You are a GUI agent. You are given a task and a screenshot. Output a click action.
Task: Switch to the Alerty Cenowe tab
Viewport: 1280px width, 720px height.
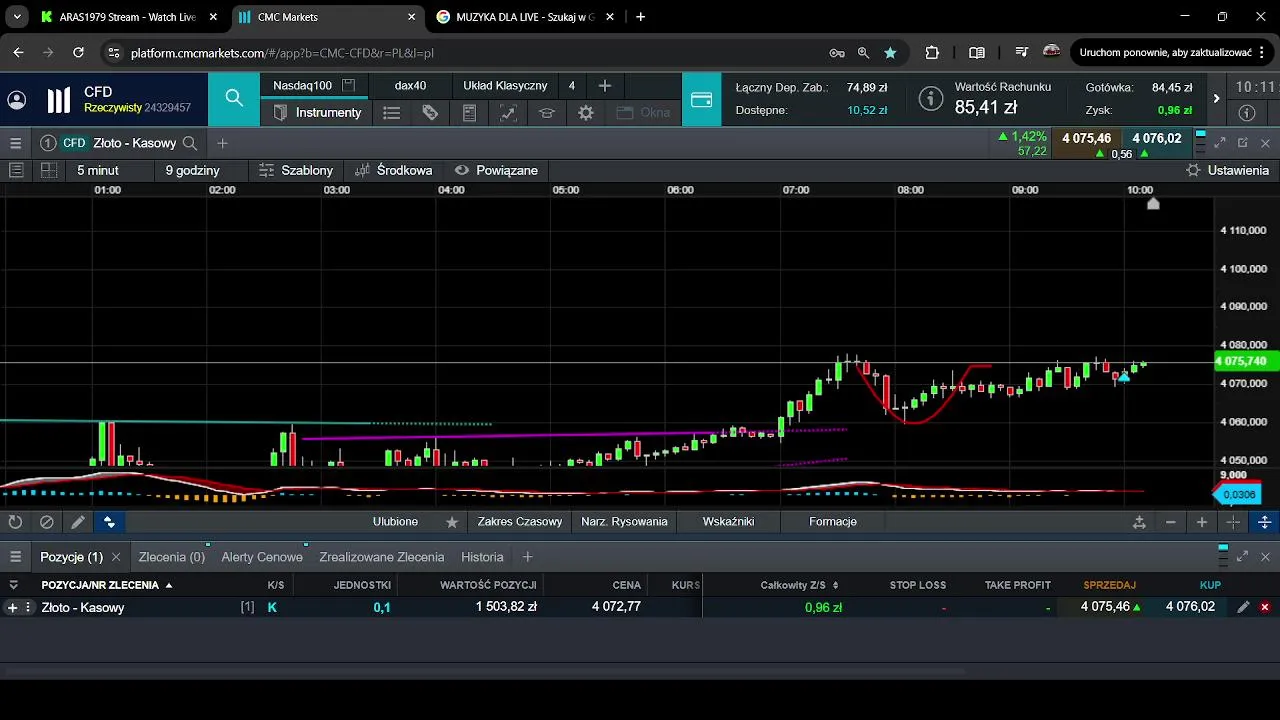(x=262, y=557)
